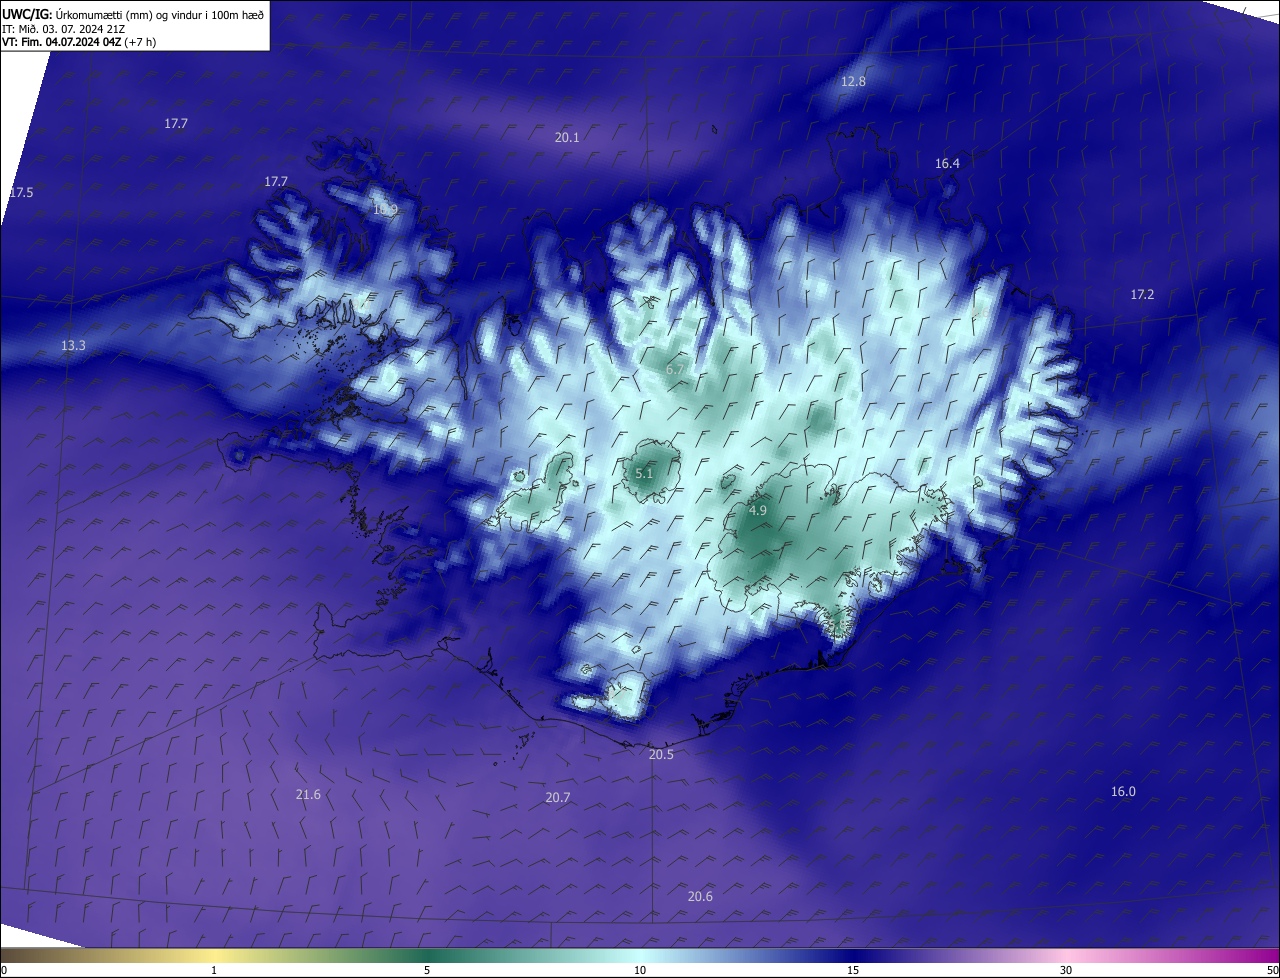
Task: Click the '(+7 h)' forecast offset text
Action: click(x=140, y=42)
